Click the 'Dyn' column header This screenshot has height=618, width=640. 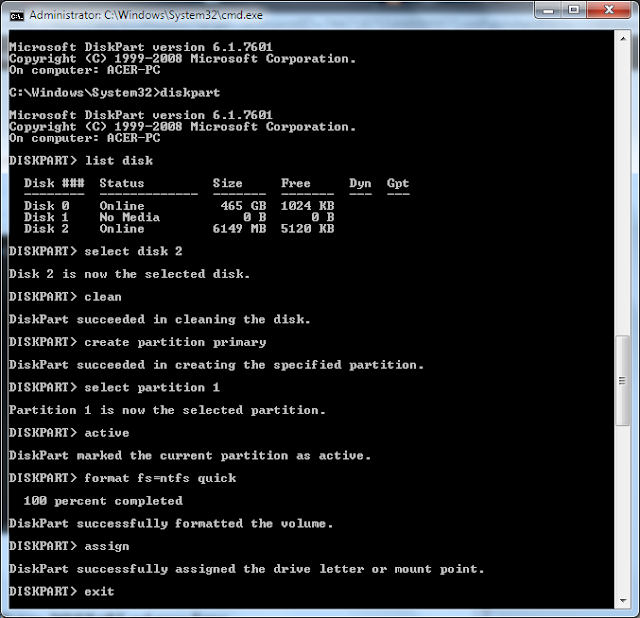360,184
